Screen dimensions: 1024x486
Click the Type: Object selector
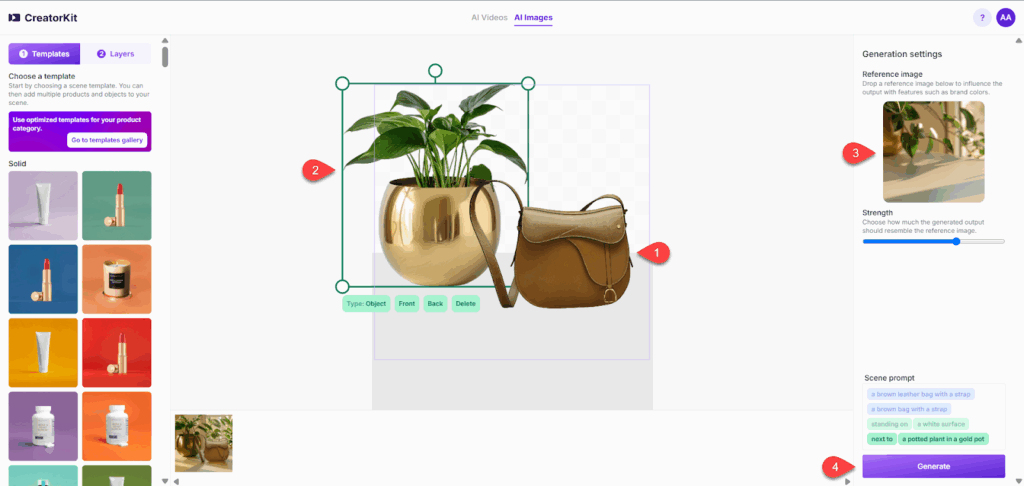[x=365, y=303]
